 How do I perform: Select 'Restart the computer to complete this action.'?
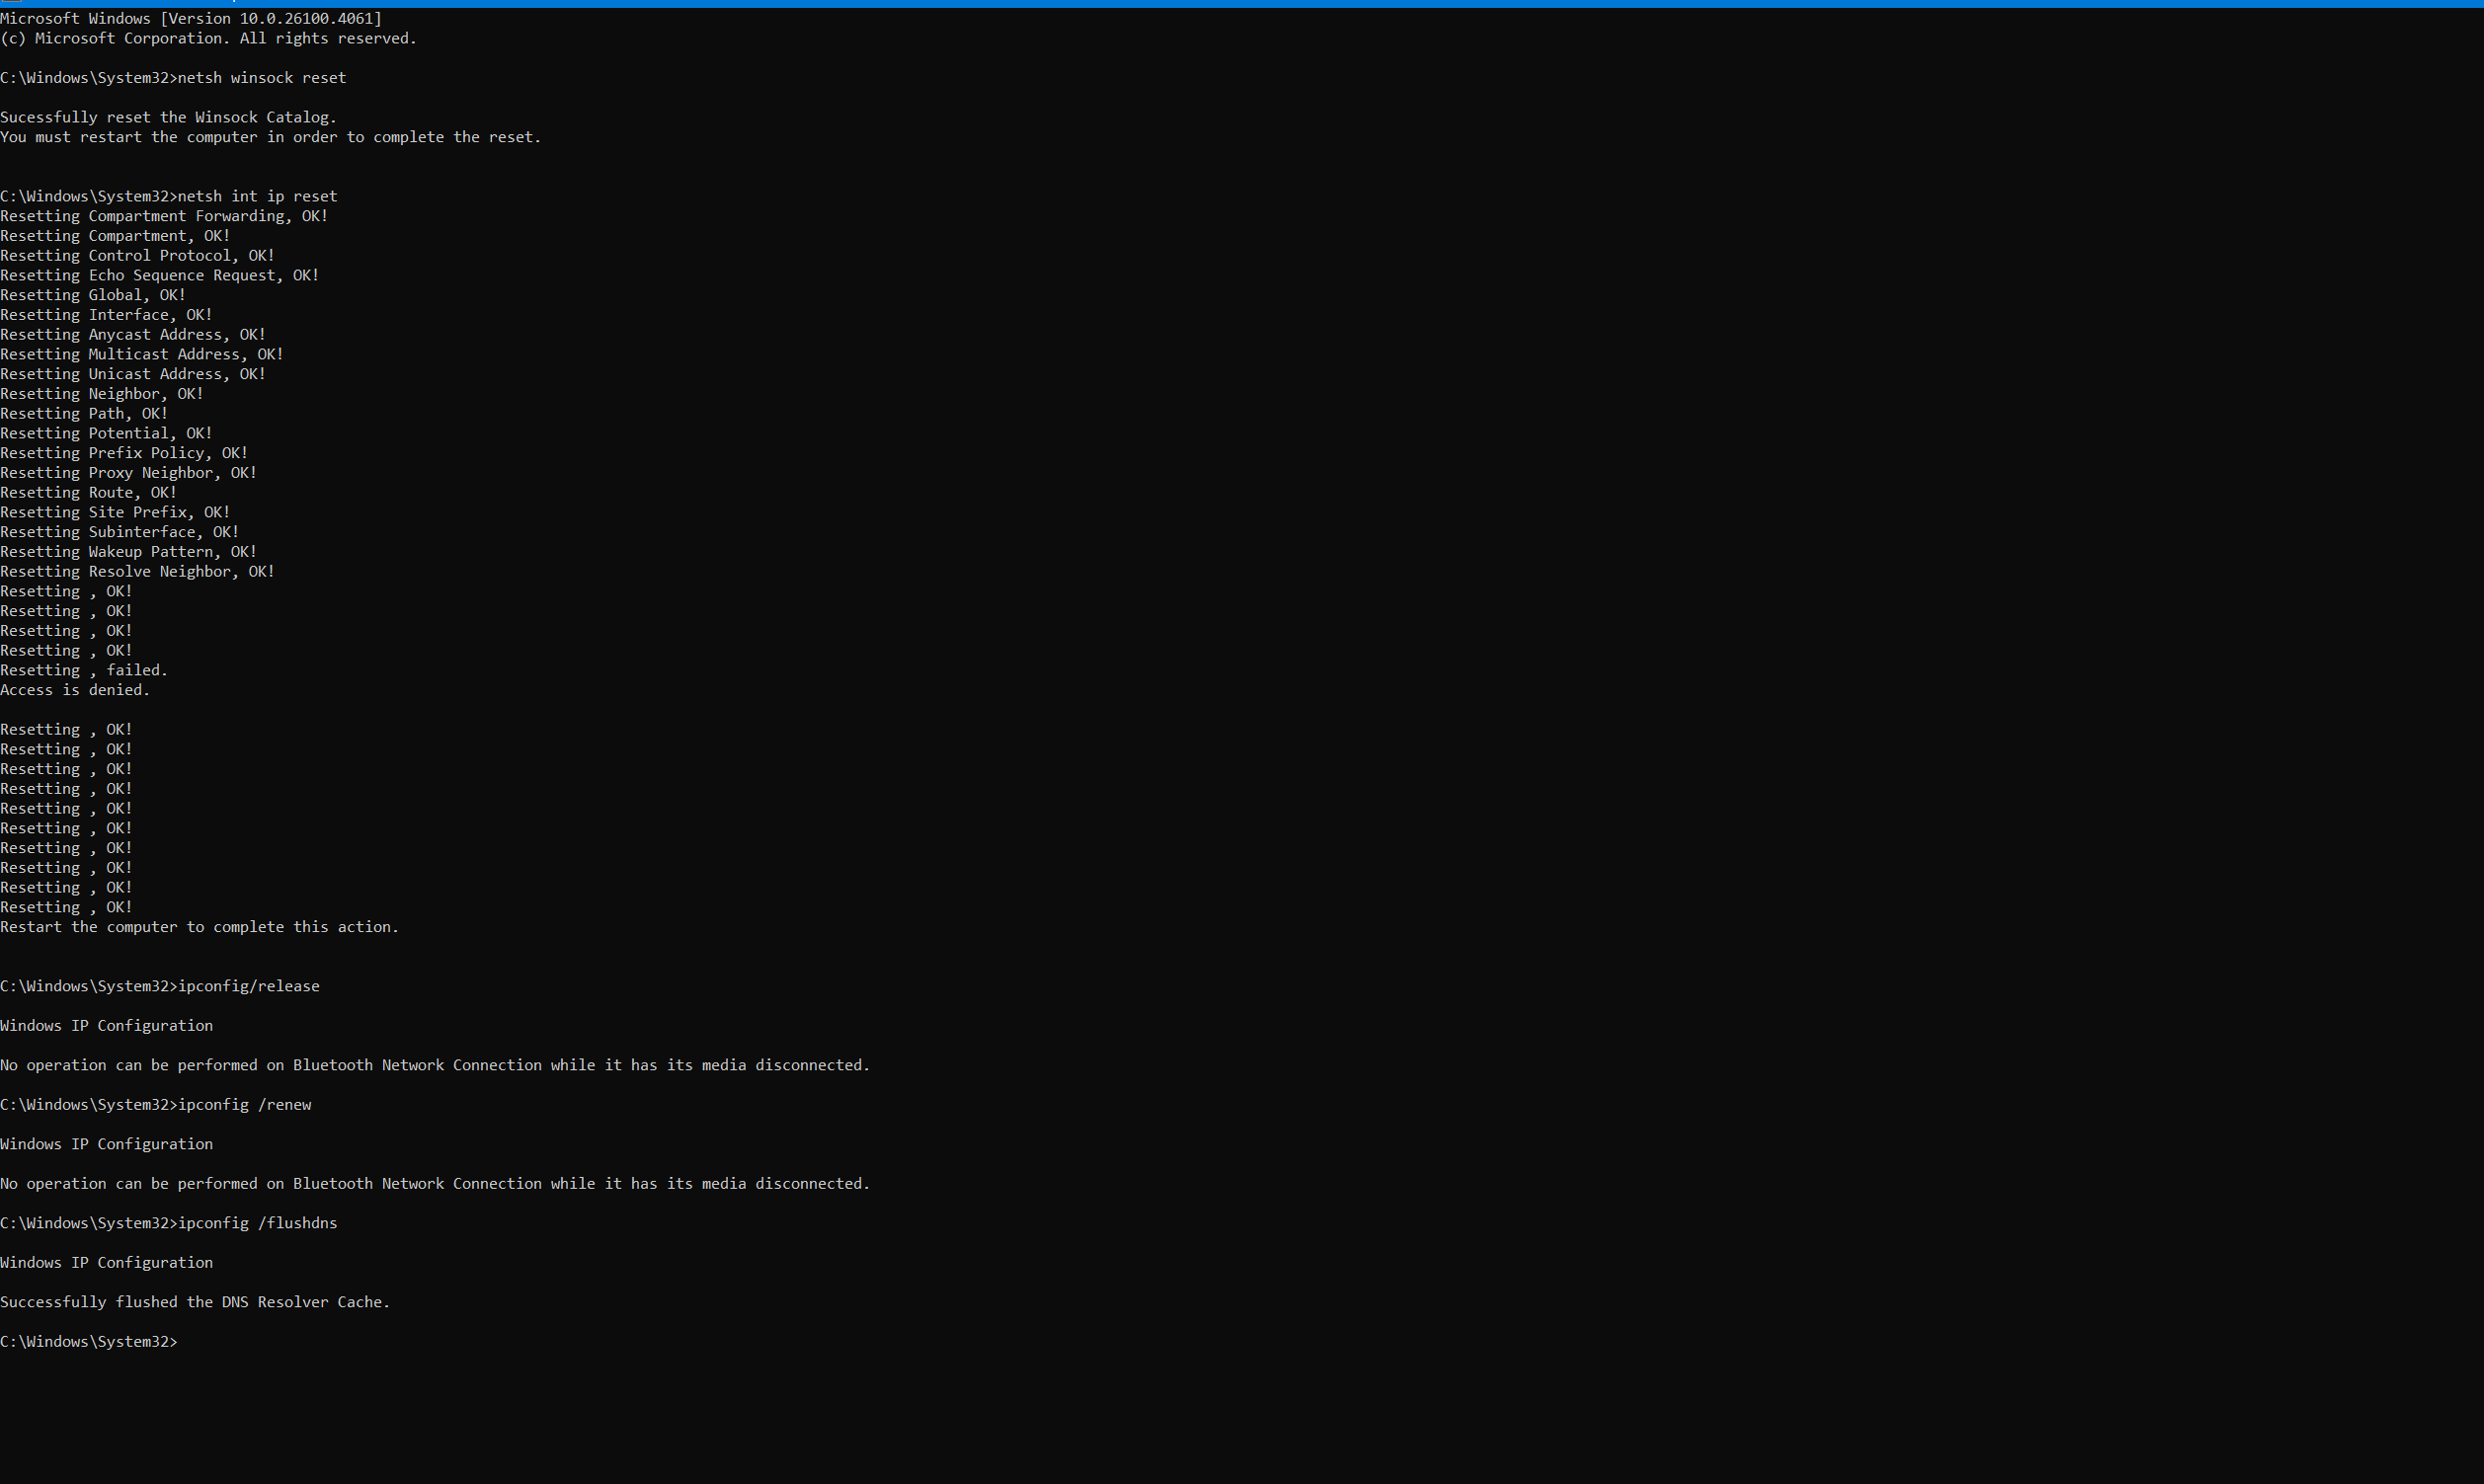200,927
